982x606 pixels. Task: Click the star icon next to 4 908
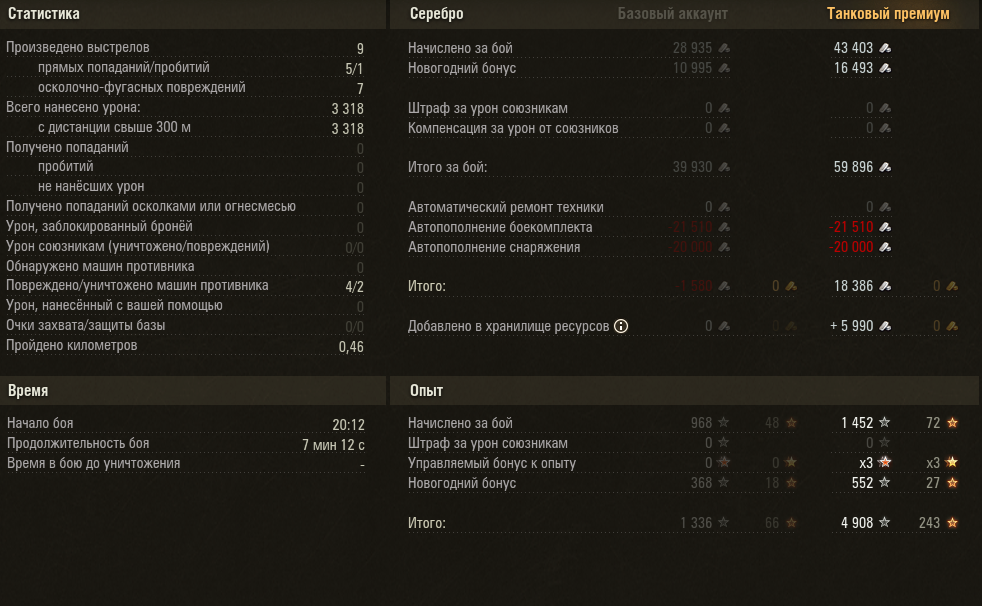click(x=884, y=522)
